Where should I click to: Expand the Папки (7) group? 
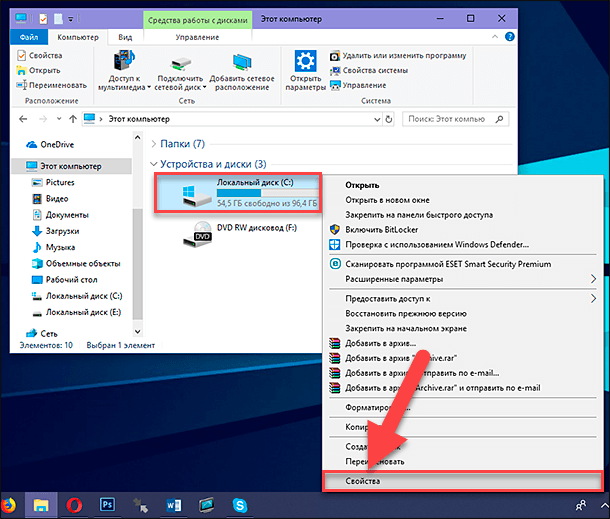click(154, 144)
